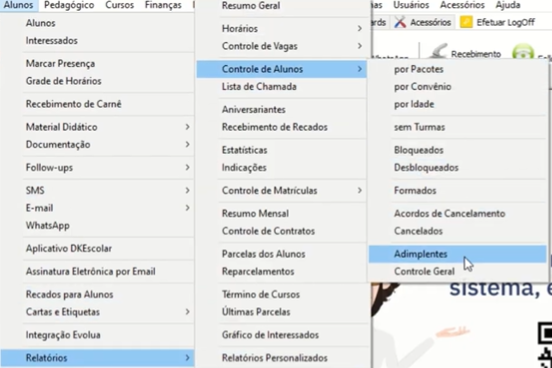Select Controle de Alunos entry
This screenshot has height=368, width=552.
pos(282,69)
